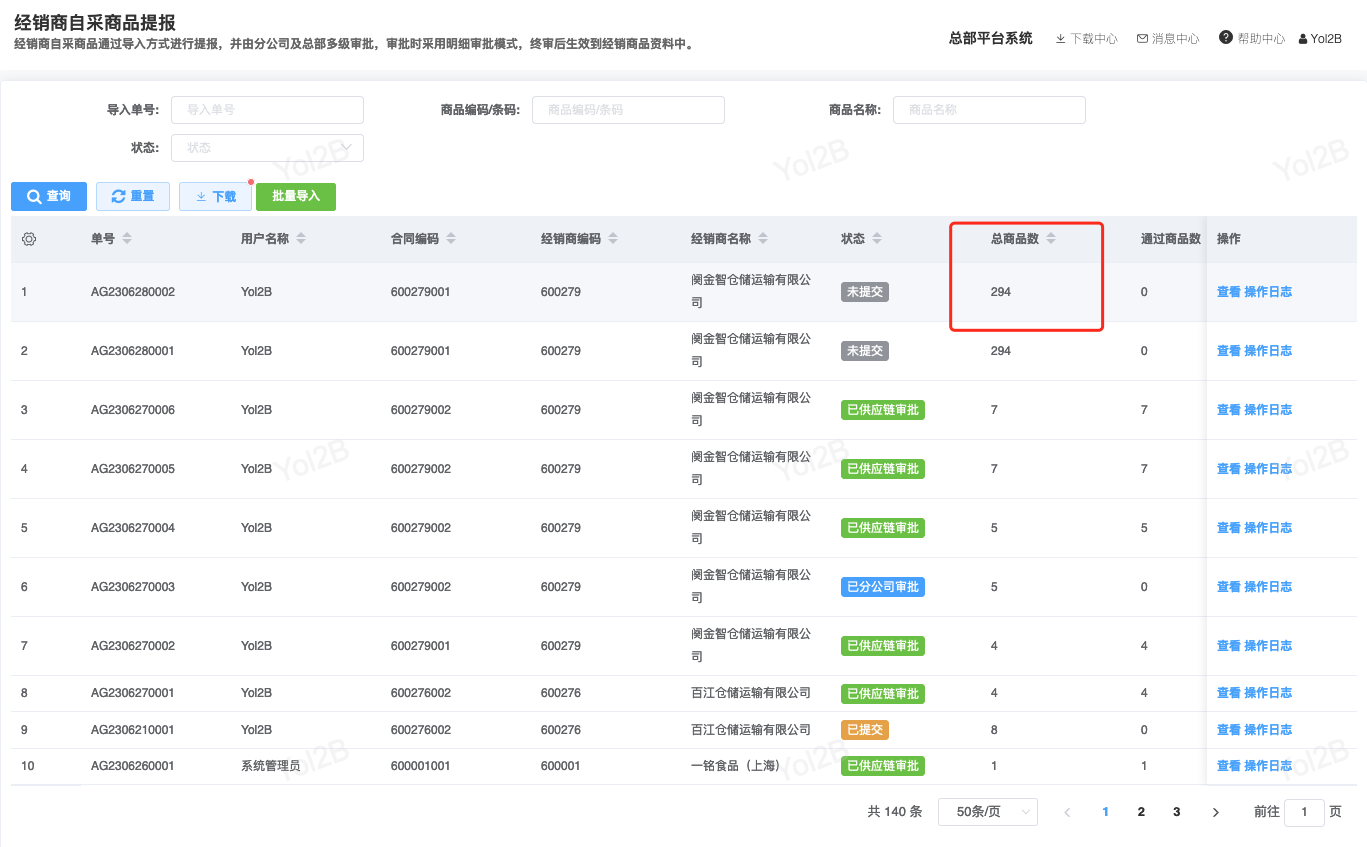1367x847 pixels.
Task: View details for order AG2306270006
Action: pos(1229,410)
